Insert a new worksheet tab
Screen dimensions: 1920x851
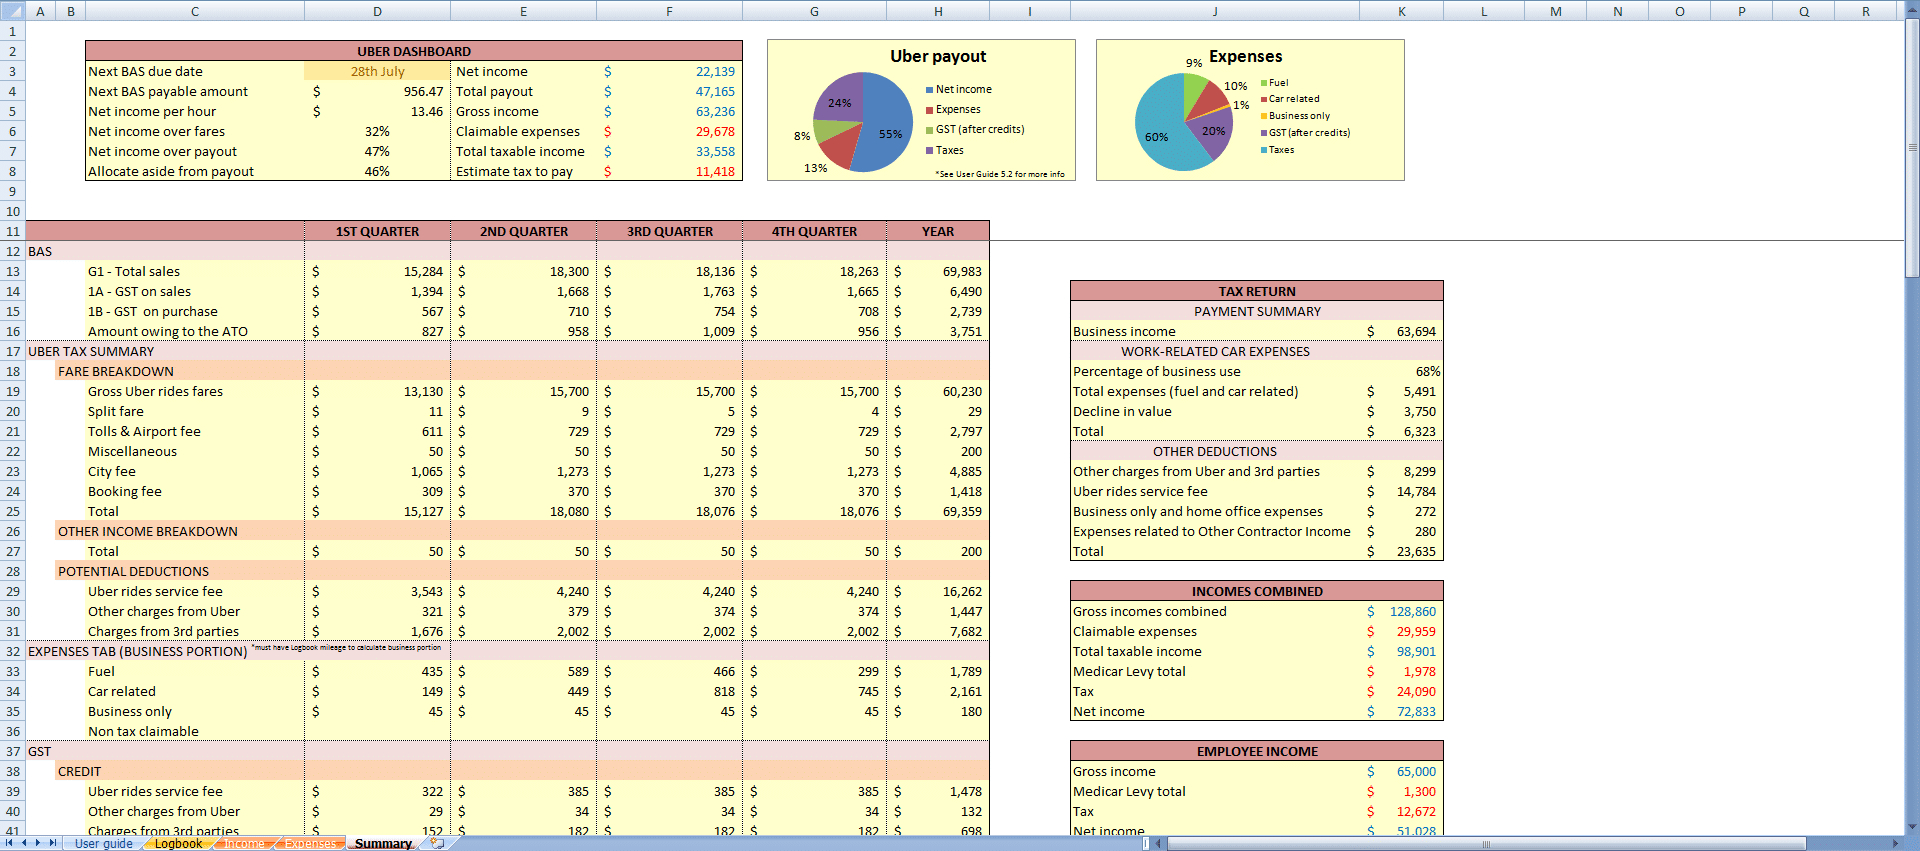[437, 843]
